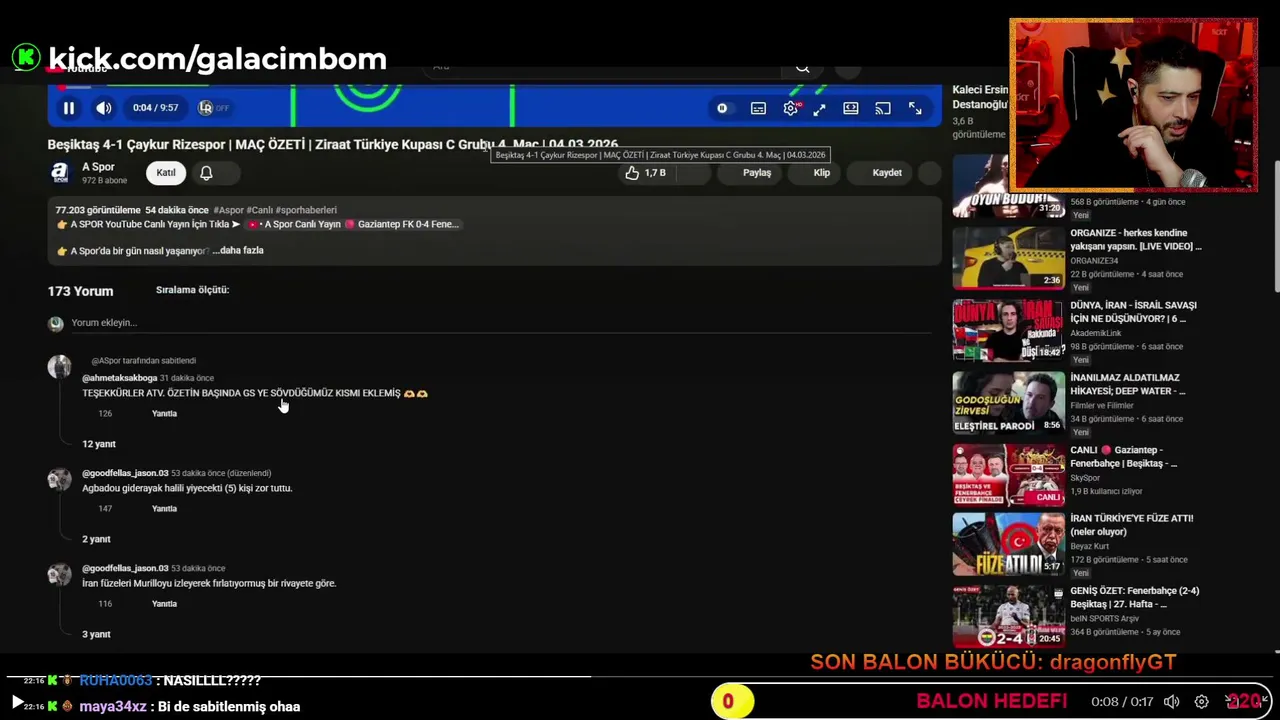Open the @ahmetaksakboga username
The width and height of the screenshot is (1280, 720).
(119, 378)
